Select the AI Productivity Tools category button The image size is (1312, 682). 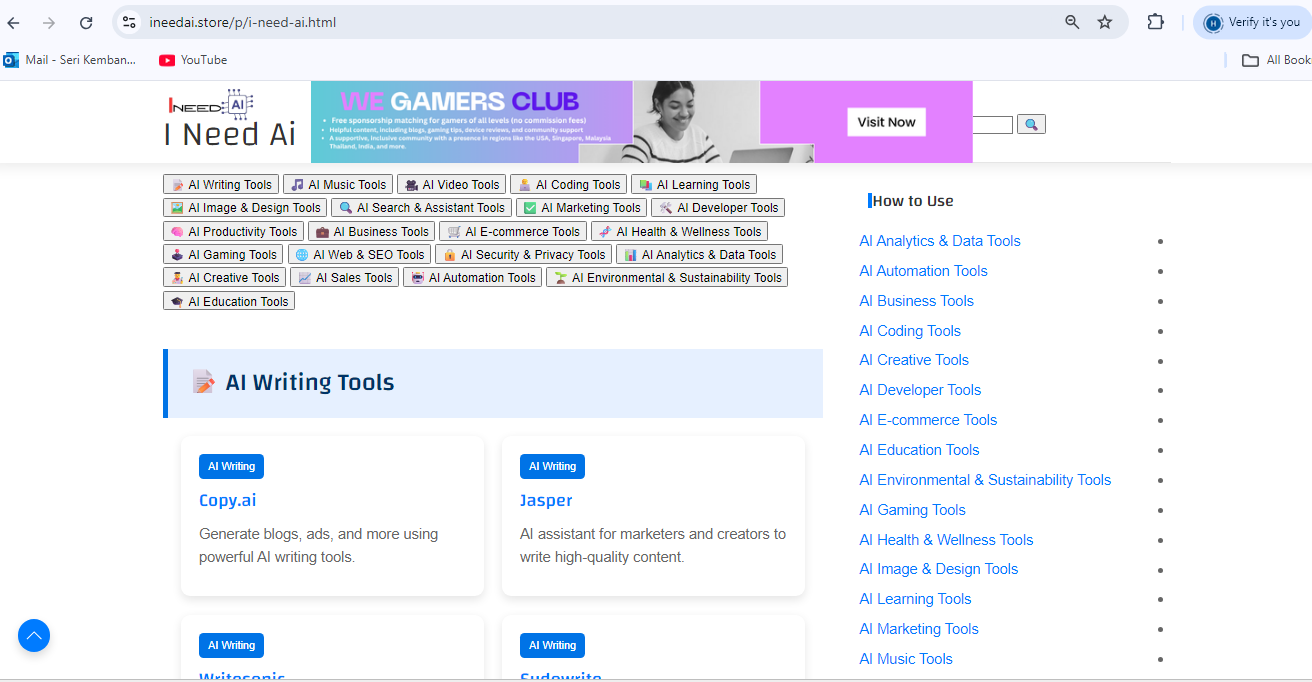click(x=233, y=231)
